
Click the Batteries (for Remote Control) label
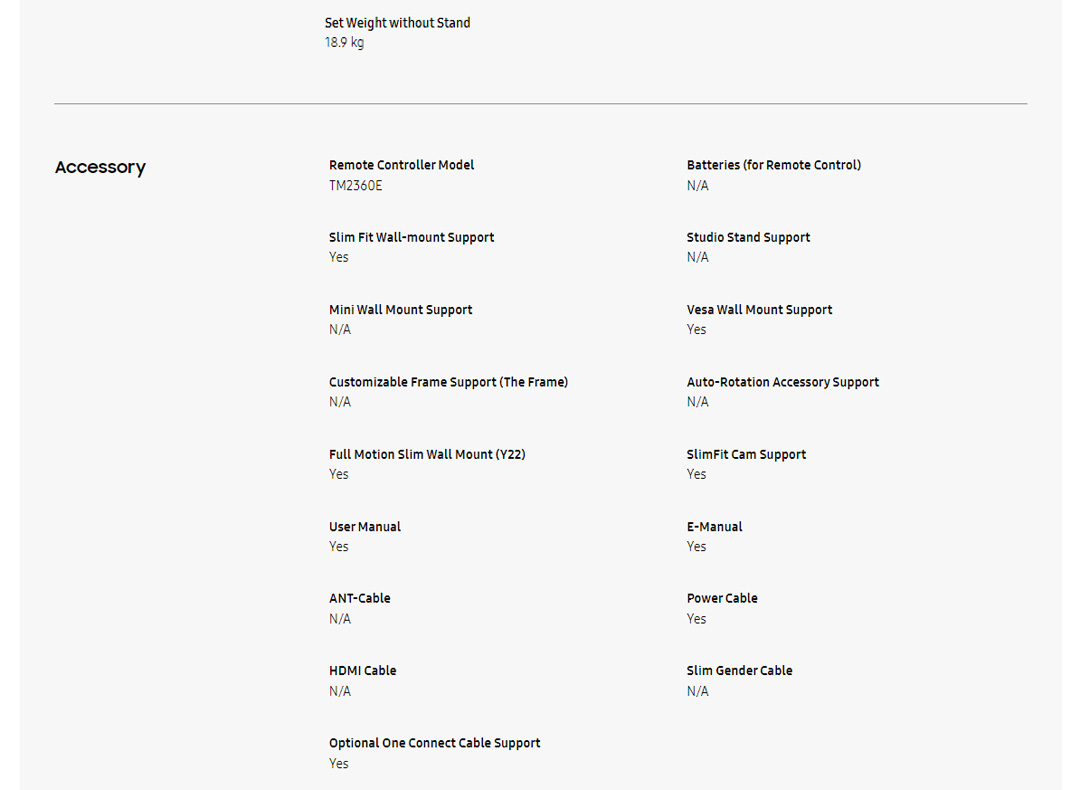[773, 165]
